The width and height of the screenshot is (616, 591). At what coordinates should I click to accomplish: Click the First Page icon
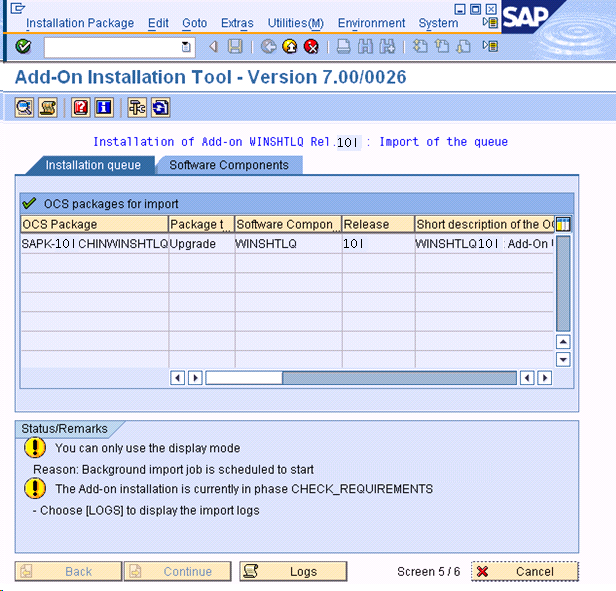point(420,47)
